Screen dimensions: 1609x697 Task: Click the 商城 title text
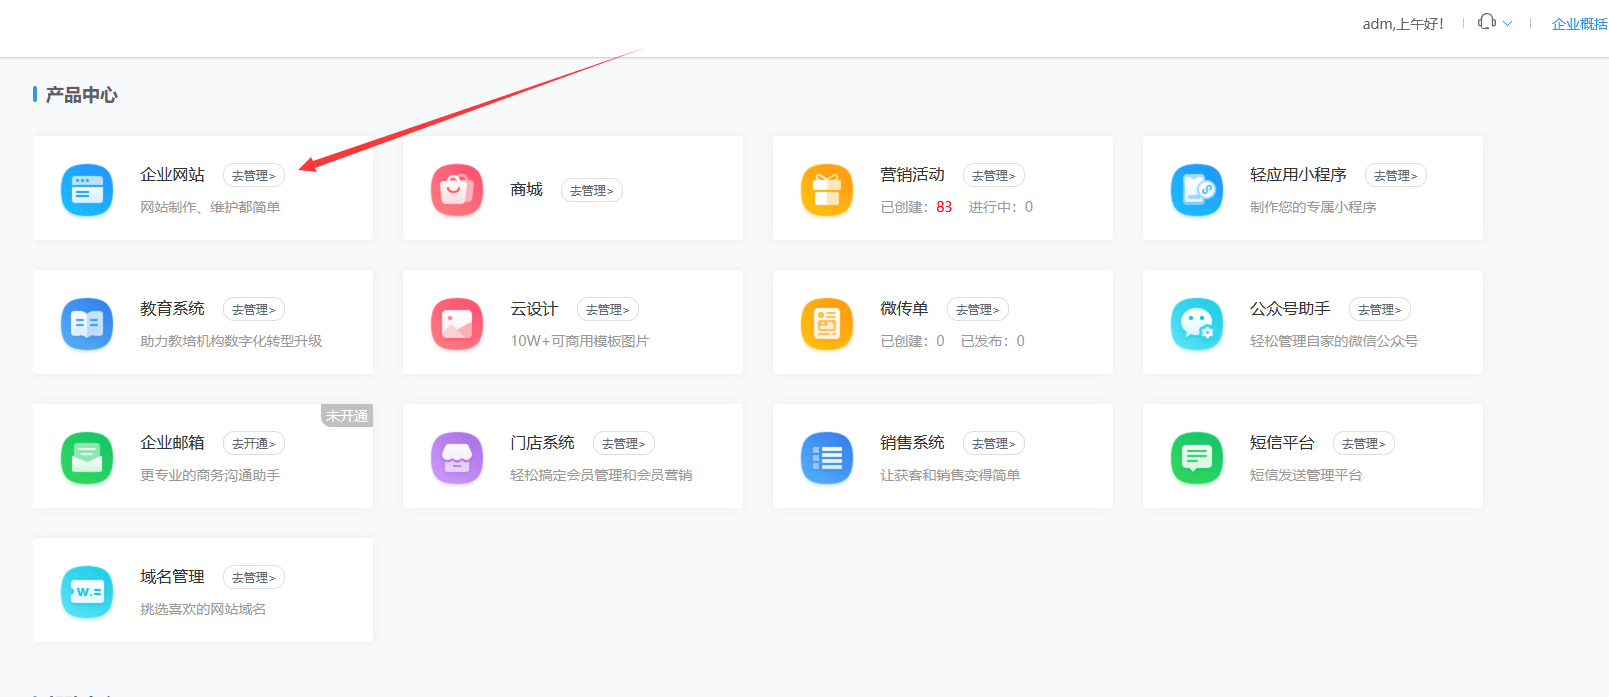(526, 190)
